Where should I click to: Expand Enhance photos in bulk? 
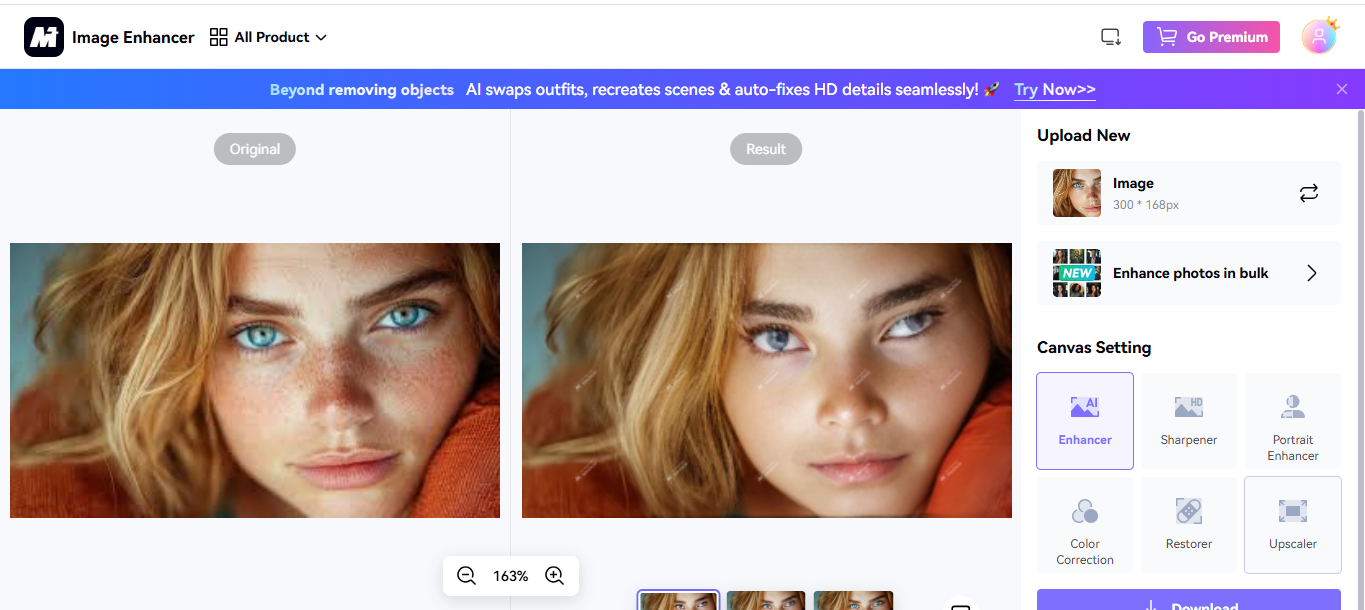1311,272
